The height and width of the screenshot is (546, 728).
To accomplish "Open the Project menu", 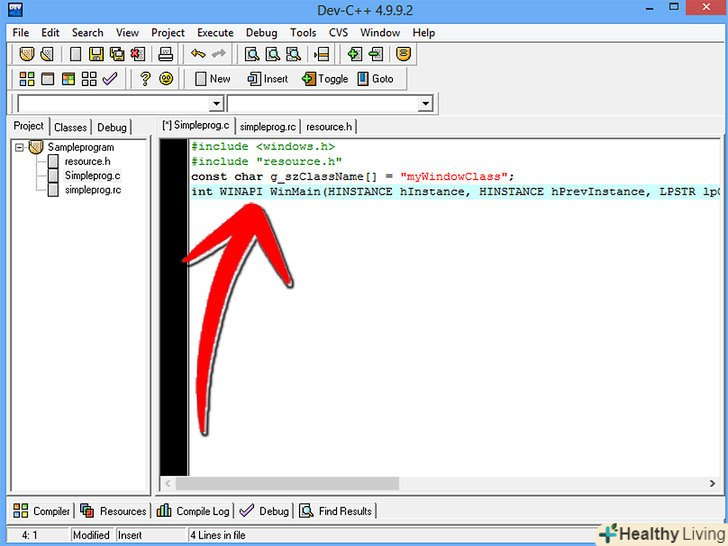I will [x=168, y=32].
